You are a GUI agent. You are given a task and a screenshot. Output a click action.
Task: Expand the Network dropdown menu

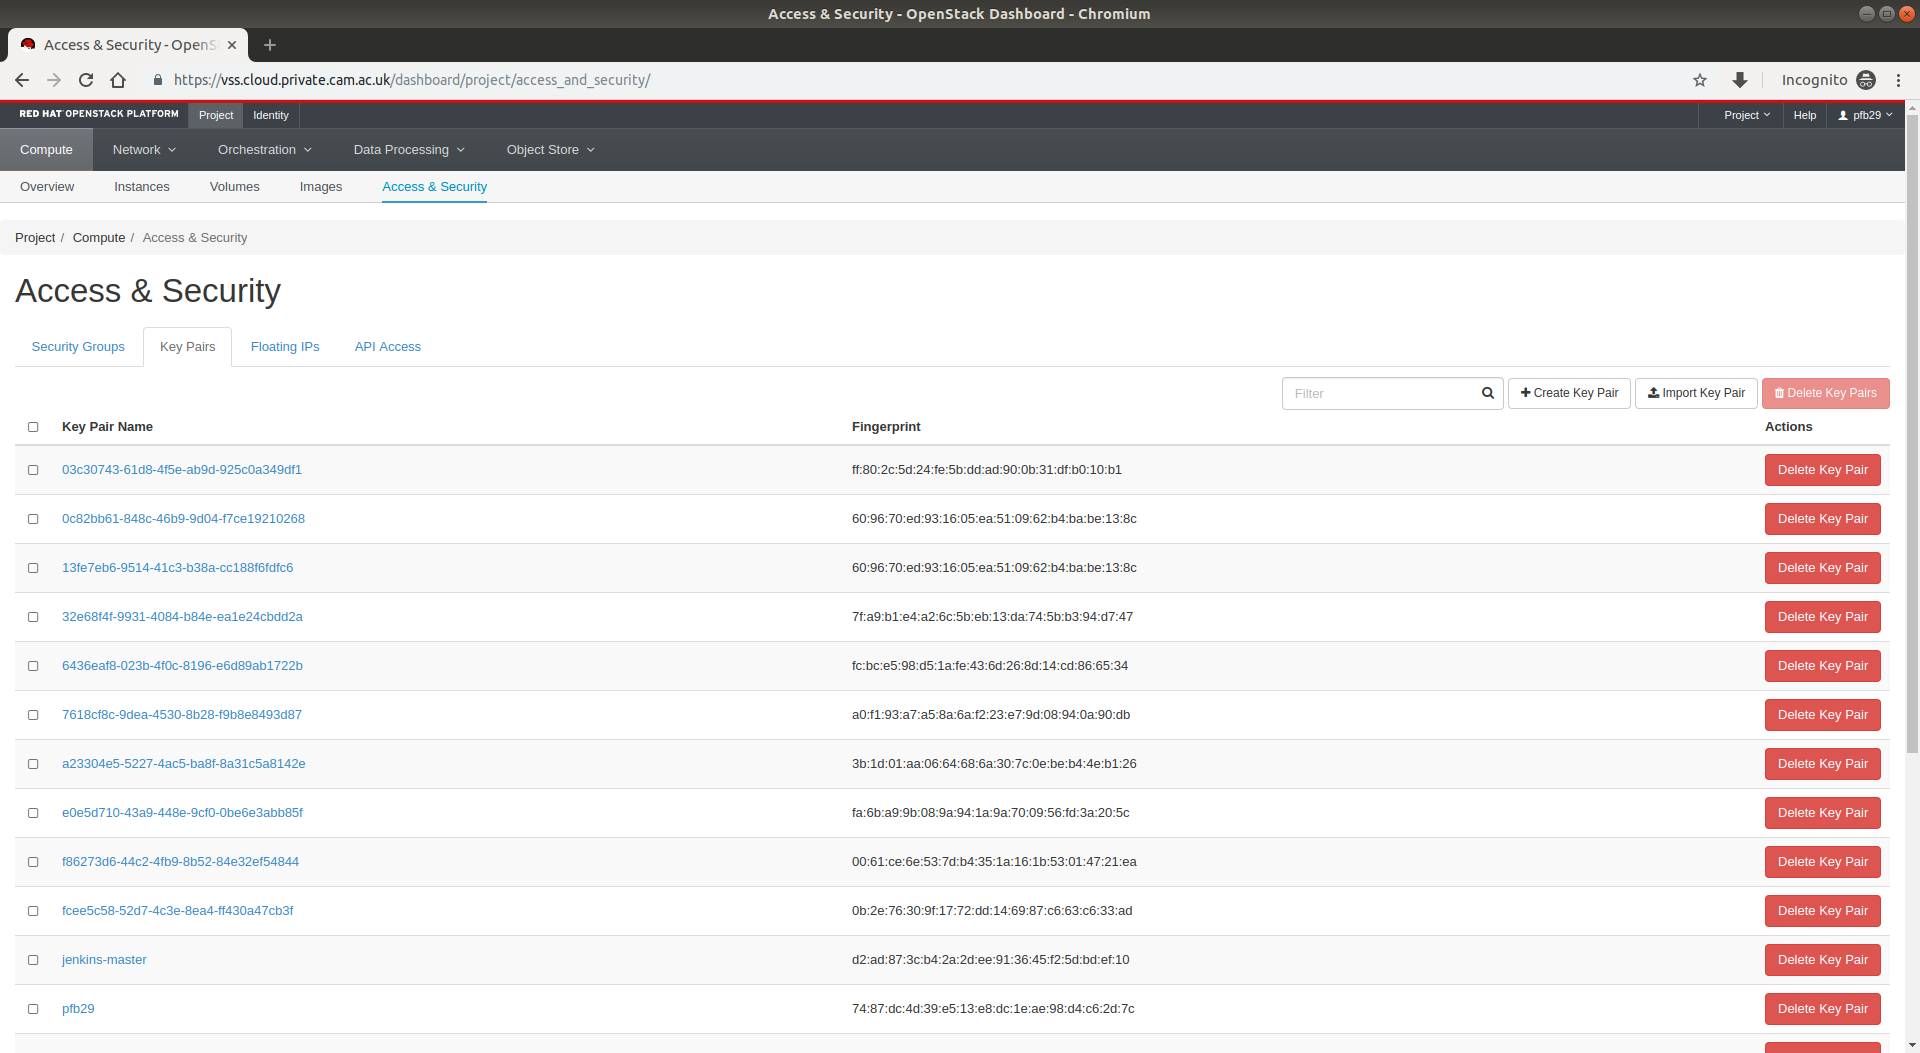[144, 150]
